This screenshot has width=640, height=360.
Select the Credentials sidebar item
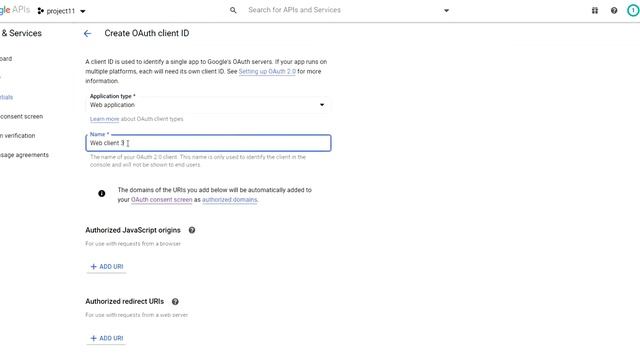point(7,97)
